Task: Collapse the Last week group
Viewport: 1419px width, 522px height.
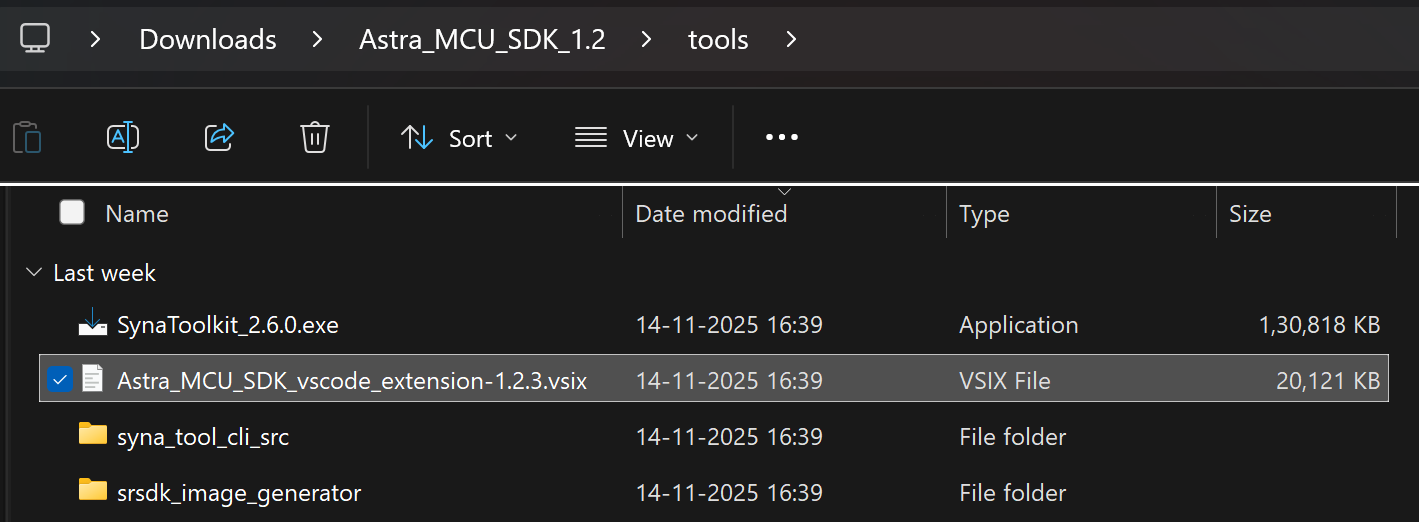Action: [35, 273]
